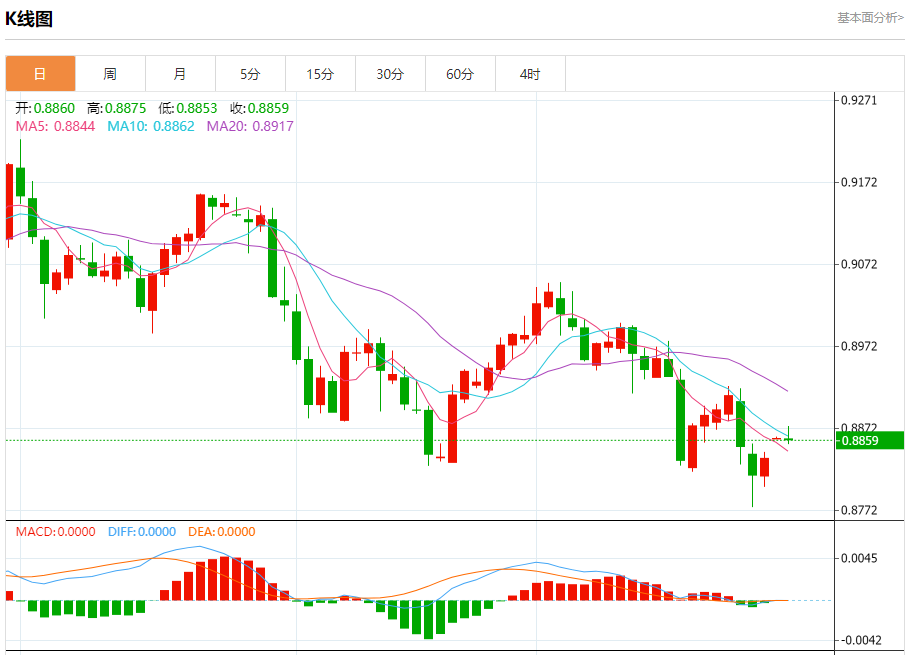This screenshot has height=655, width=908.
Task: Click the K线图 title heading
Action: tap(29, 19)
